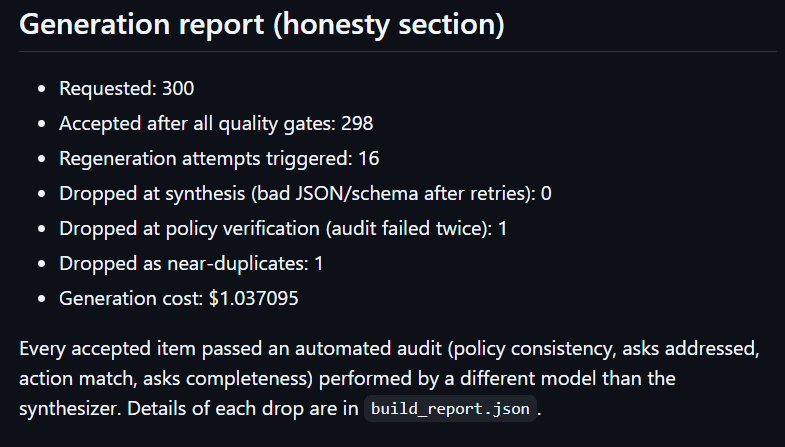
Task: Click the 'Generation report (honesty section)' heading
Action: 262,25
